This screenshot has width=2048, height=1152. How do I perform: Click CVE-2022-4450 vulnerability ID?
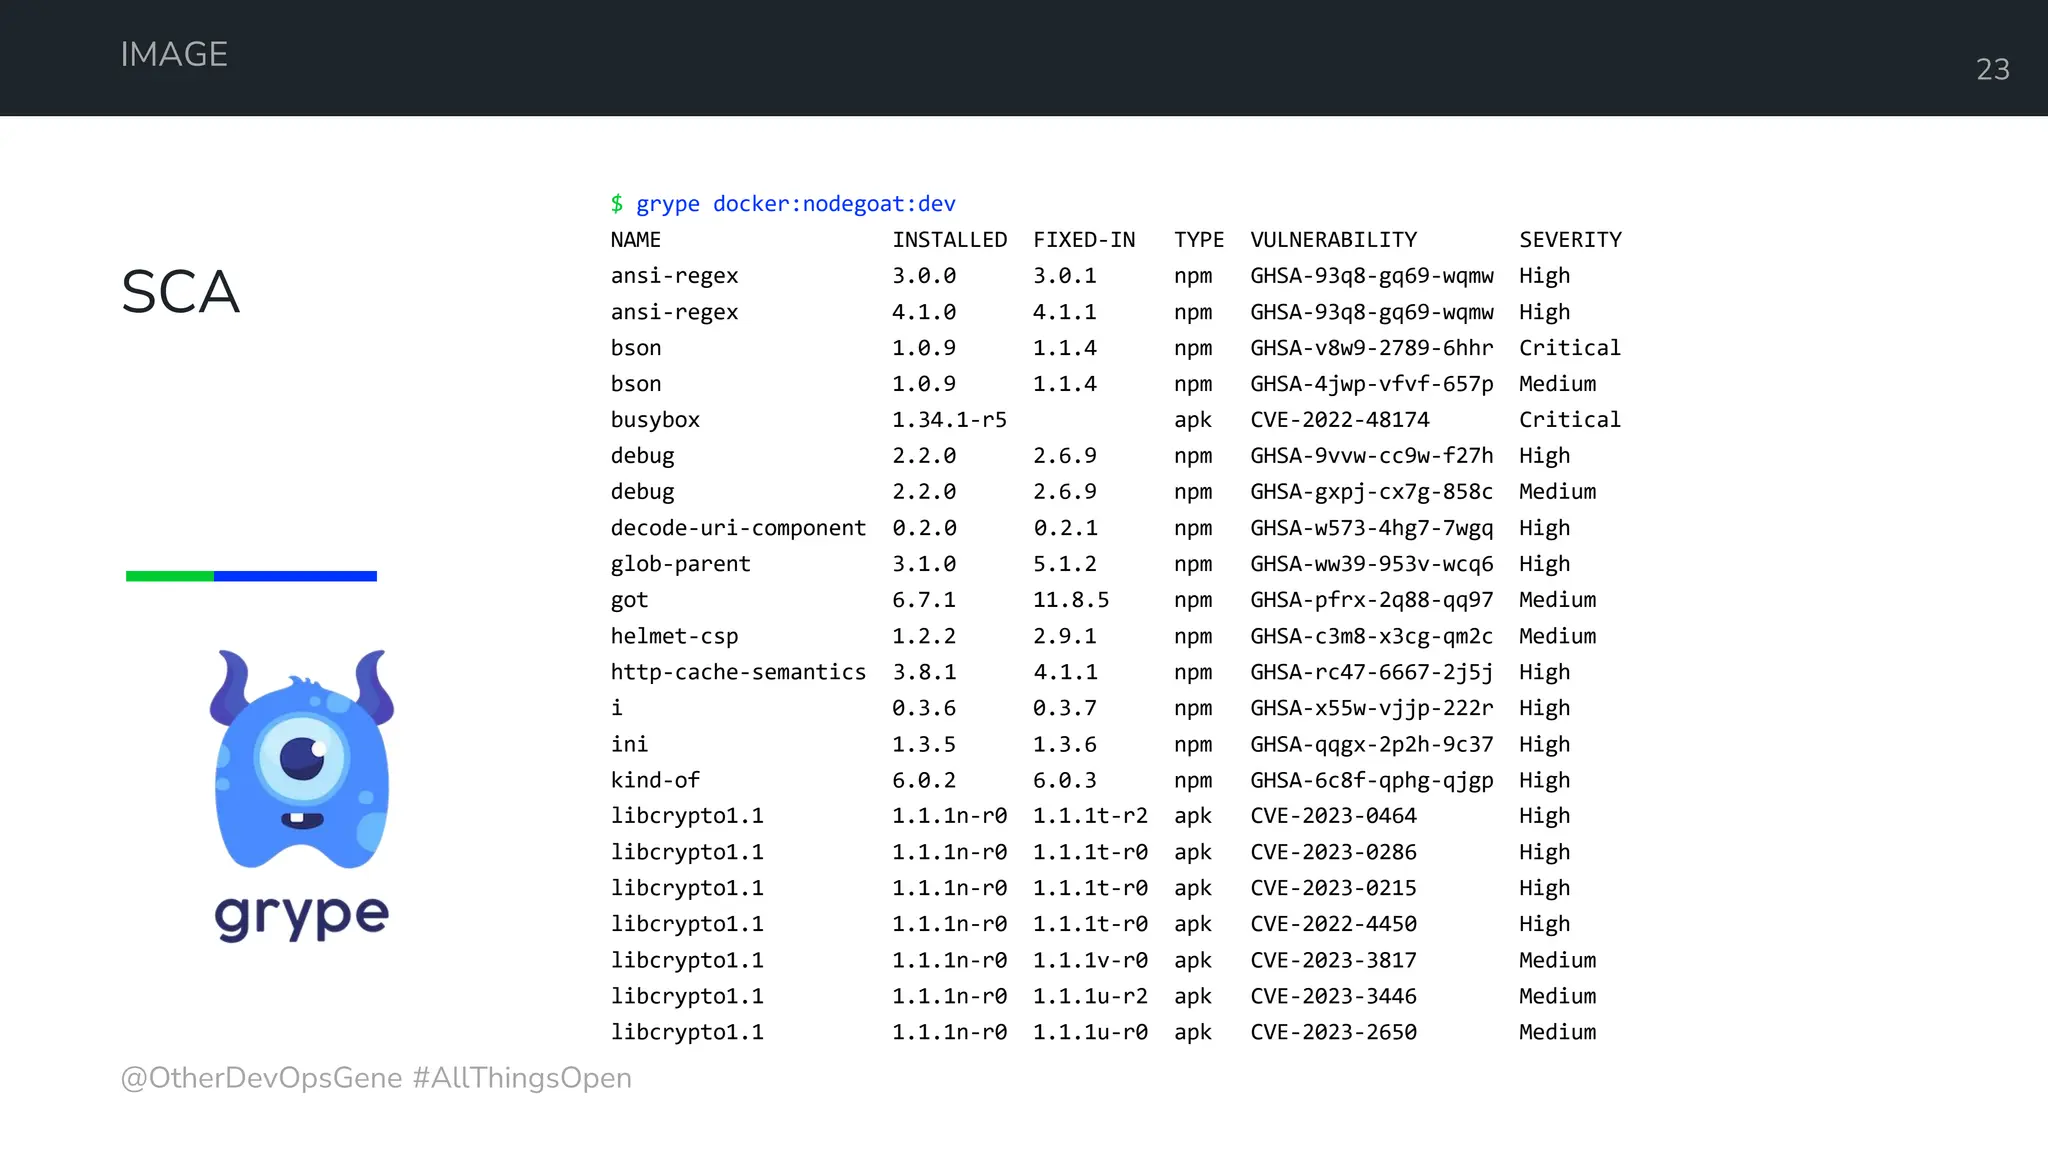(x=1334, y=924)
